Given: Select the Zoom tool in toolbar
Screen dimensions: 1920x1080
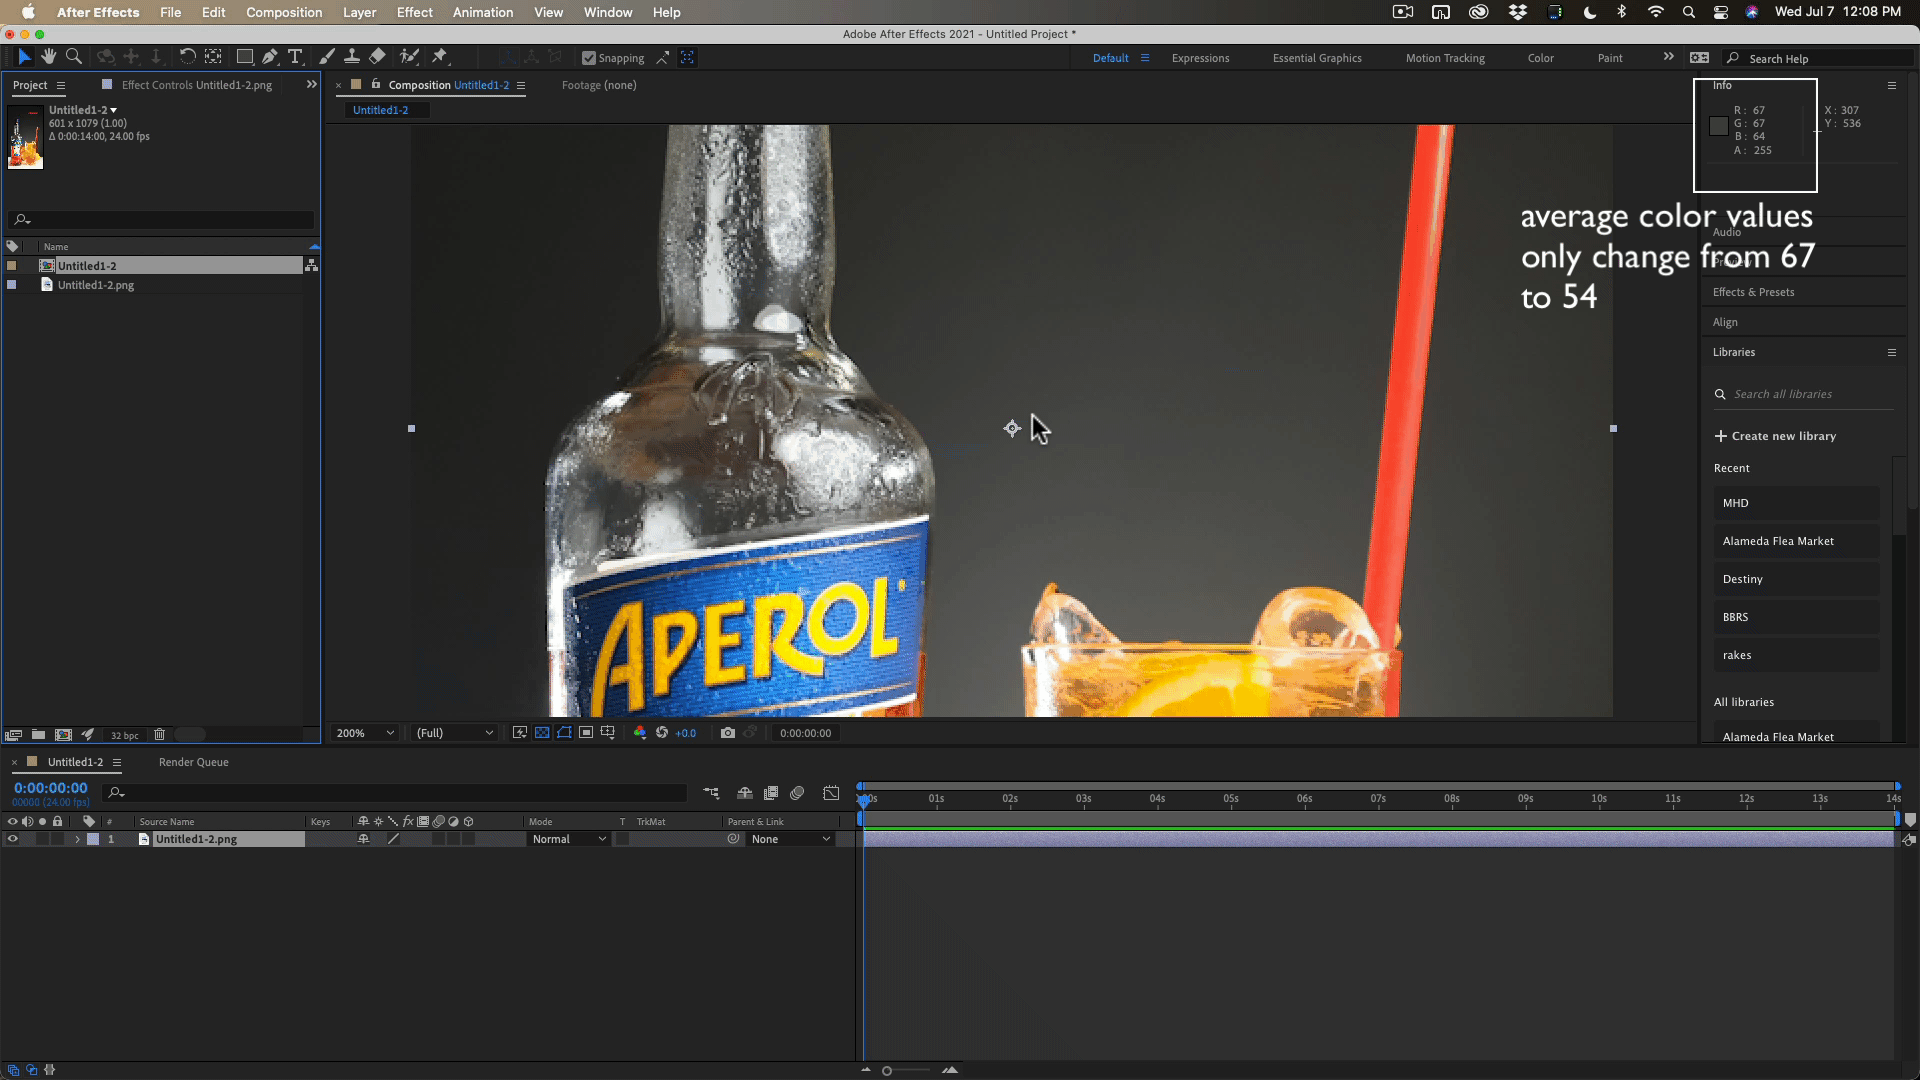Looking at the screenshot, I should point(73,57).
